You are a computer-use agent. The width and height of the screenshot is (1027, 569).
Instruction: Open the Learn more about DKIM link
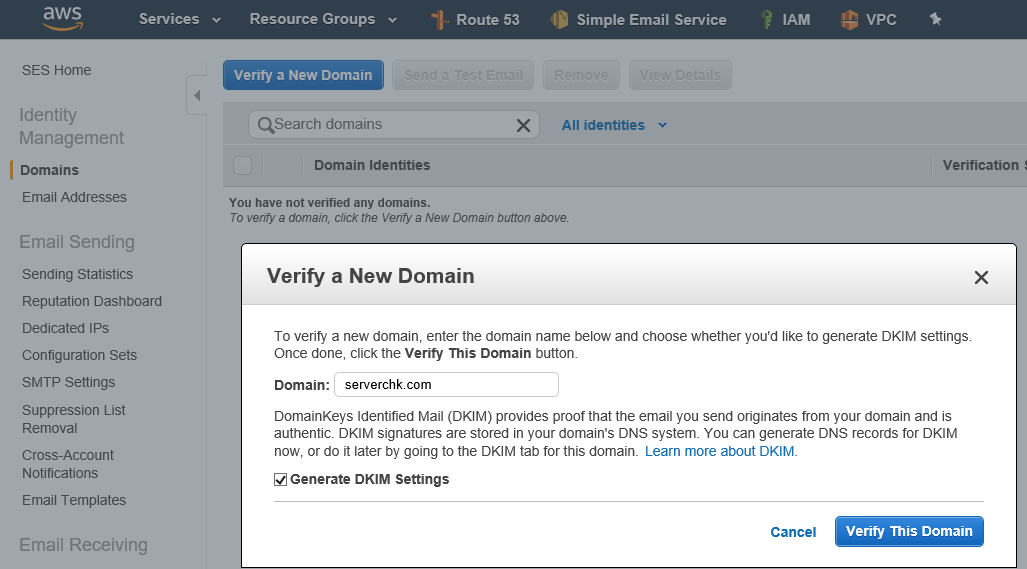(720, 451)
